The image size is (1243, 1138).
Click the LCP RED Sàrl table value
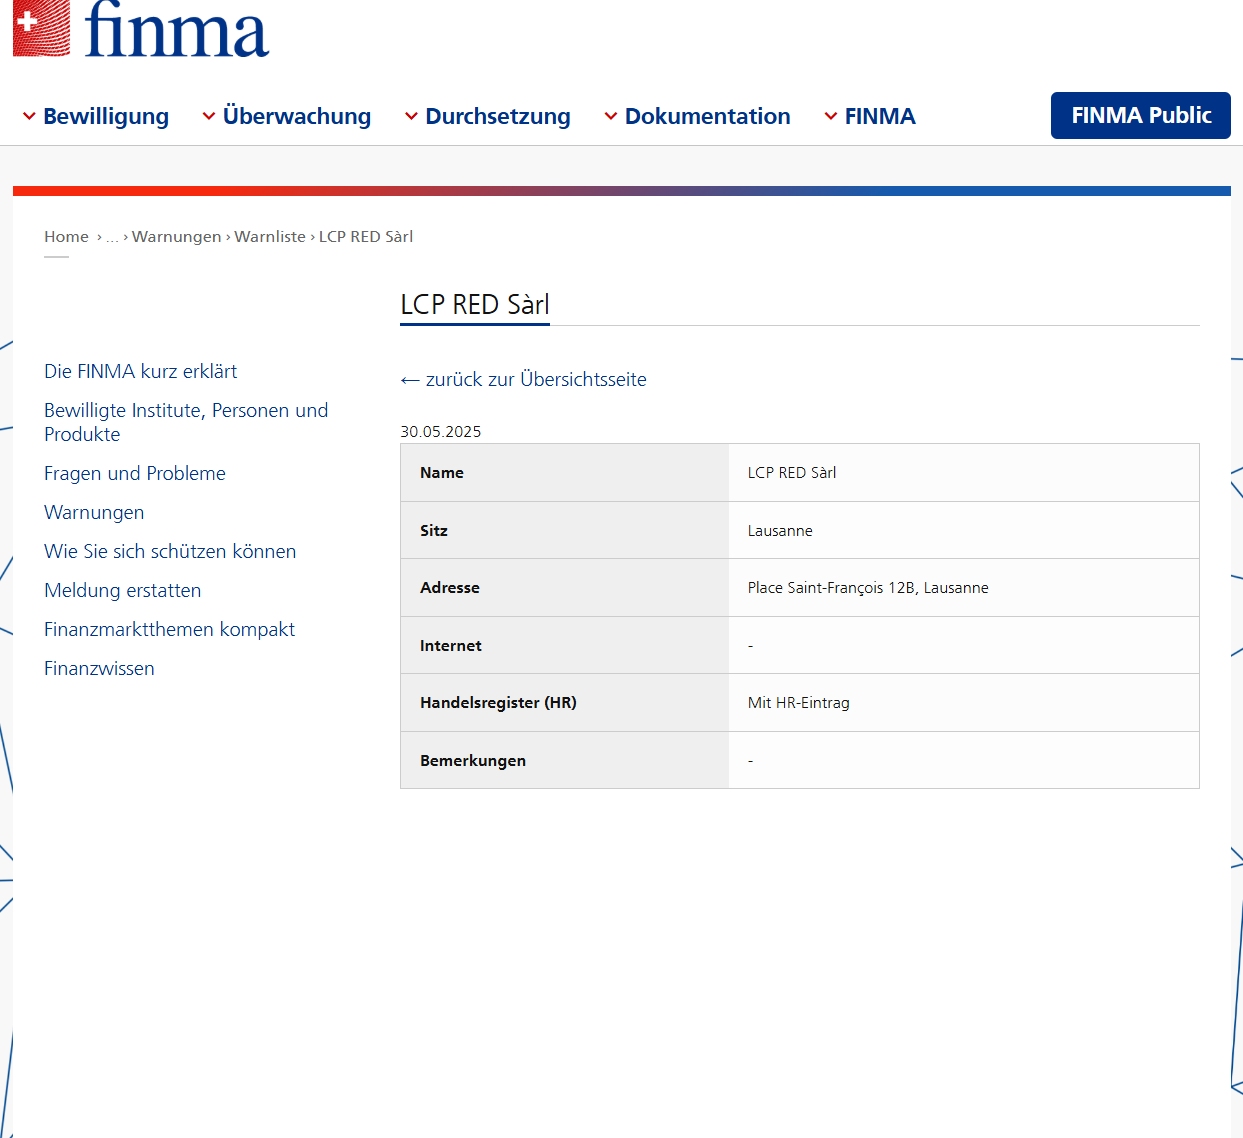792,473
